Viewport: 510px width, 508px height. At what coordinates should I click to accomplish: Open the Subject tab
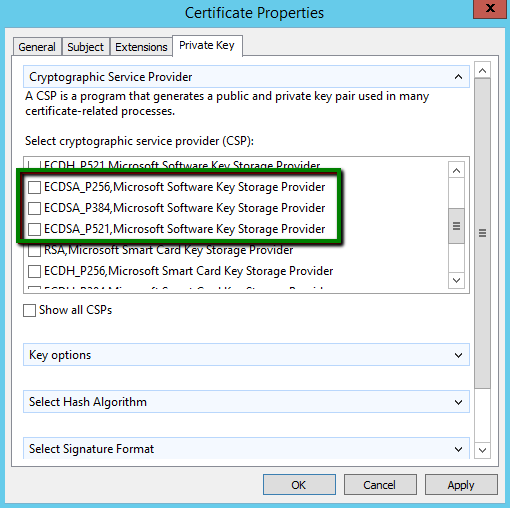coord(85,47)
